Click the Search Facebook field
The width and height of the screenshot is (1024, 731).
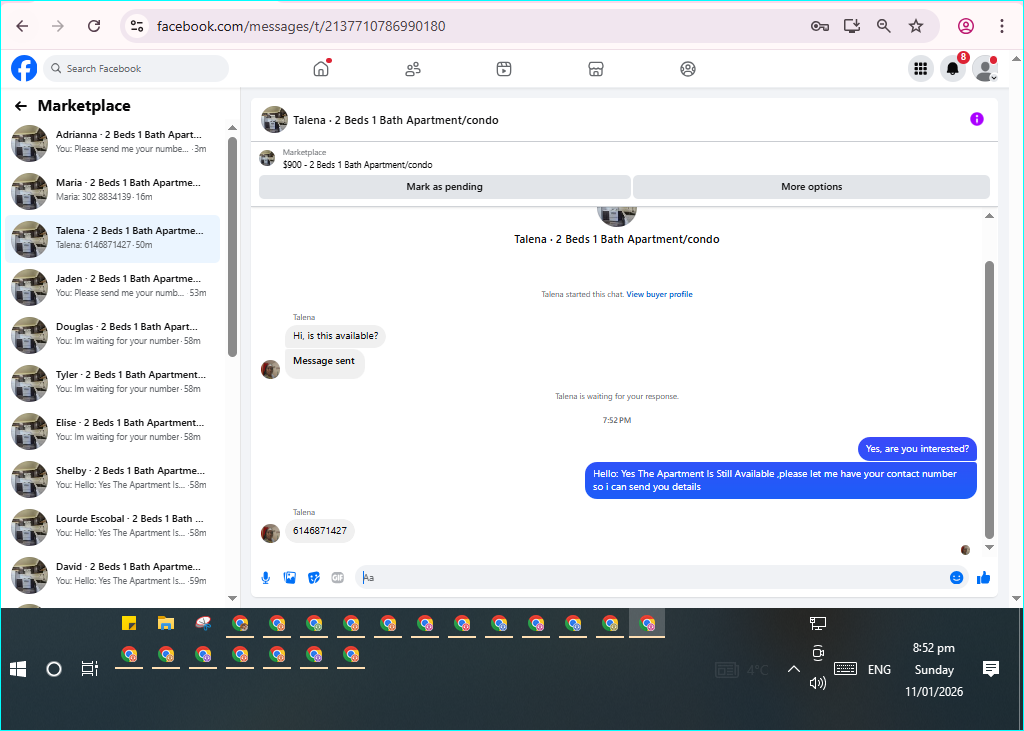(x=136, y=69)
